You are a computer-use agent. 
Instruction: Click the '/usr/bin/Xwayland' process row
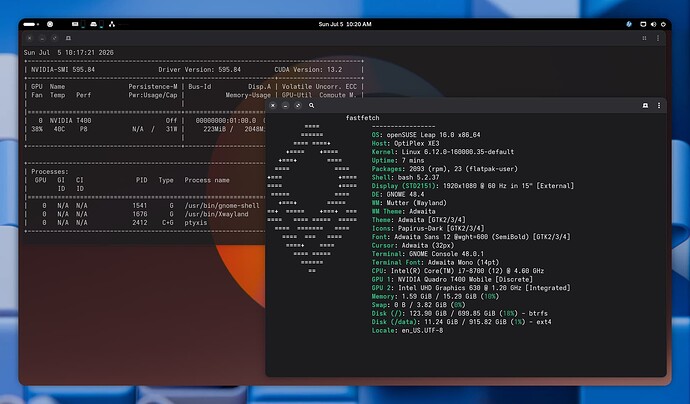pyautogui.click(x=145, y=214)
